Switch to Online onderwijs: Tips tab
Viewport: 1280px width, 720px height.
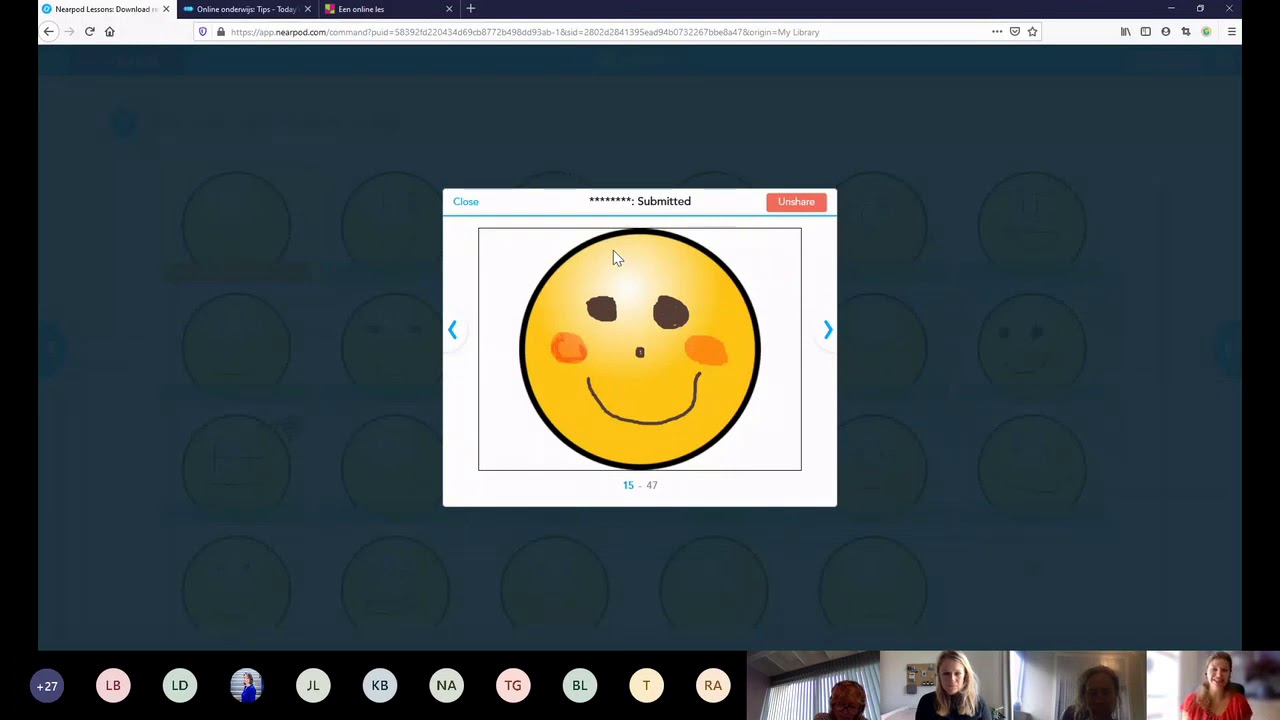point(246,9)
